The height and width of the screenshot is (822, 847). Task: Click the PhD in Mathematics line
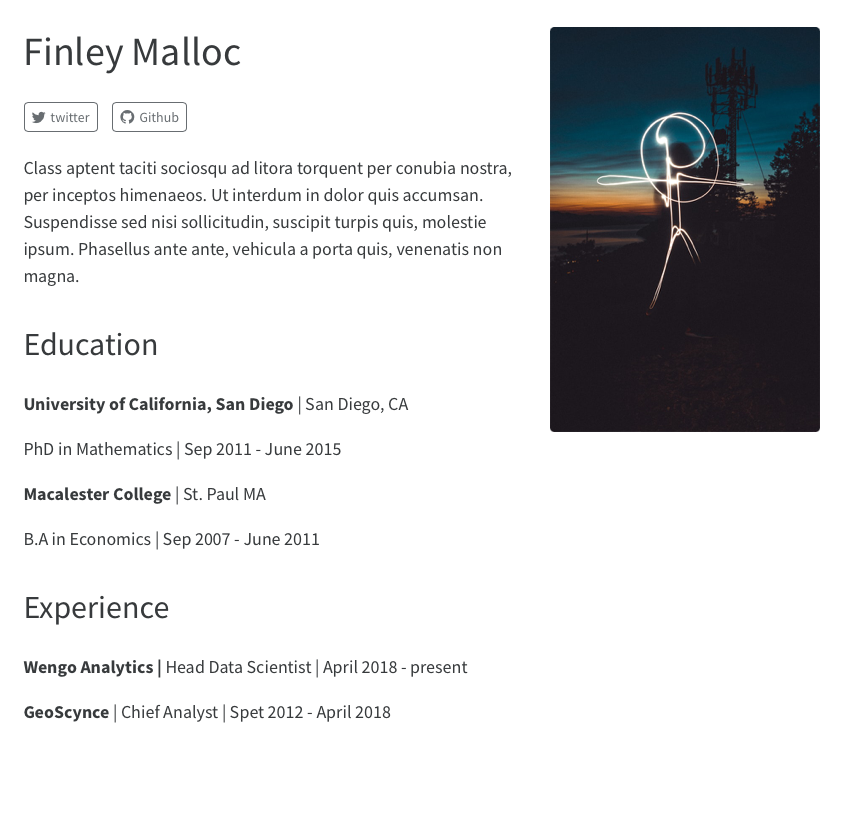point(98,449)
